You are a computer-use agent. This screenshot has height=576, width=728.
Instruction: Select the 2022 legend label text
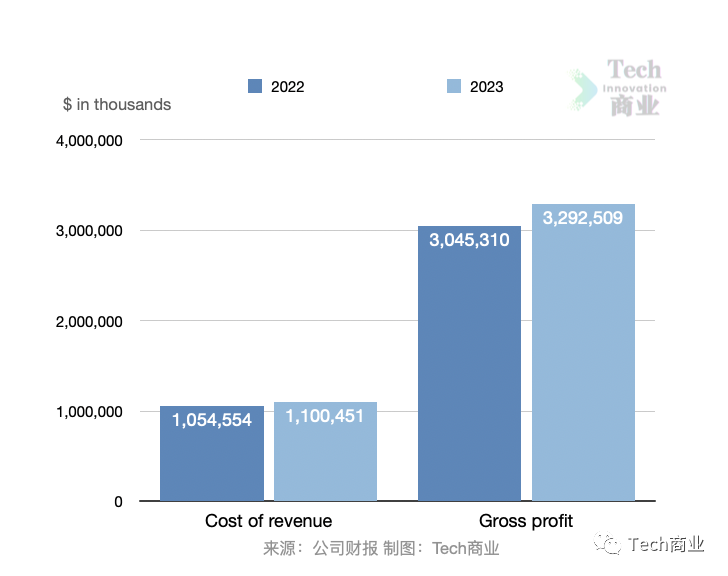(287, 87)
